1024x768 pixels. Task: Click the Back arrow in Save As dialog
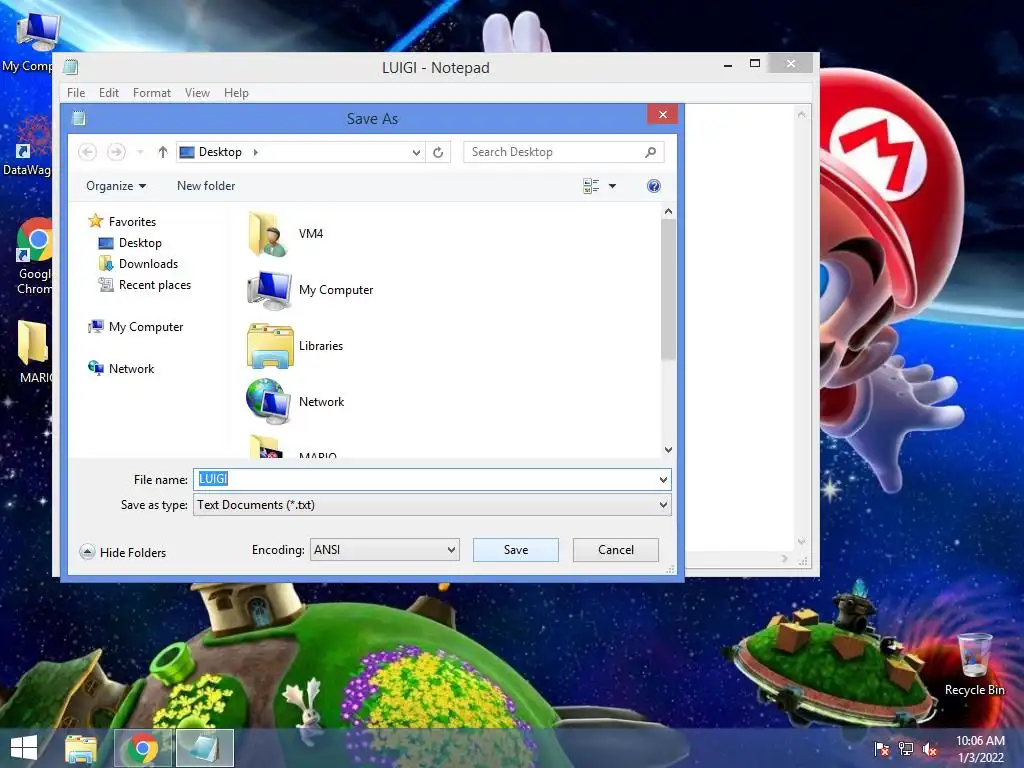(88, 152)
